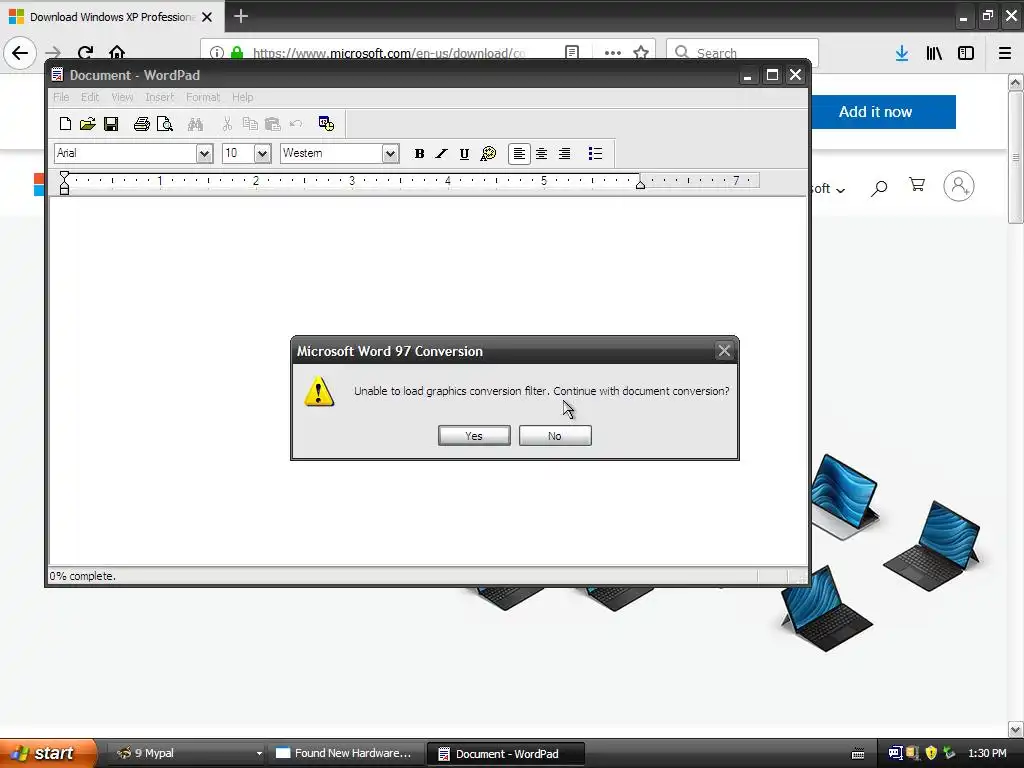Undo the last action with the Undo icon

point(296,124)
